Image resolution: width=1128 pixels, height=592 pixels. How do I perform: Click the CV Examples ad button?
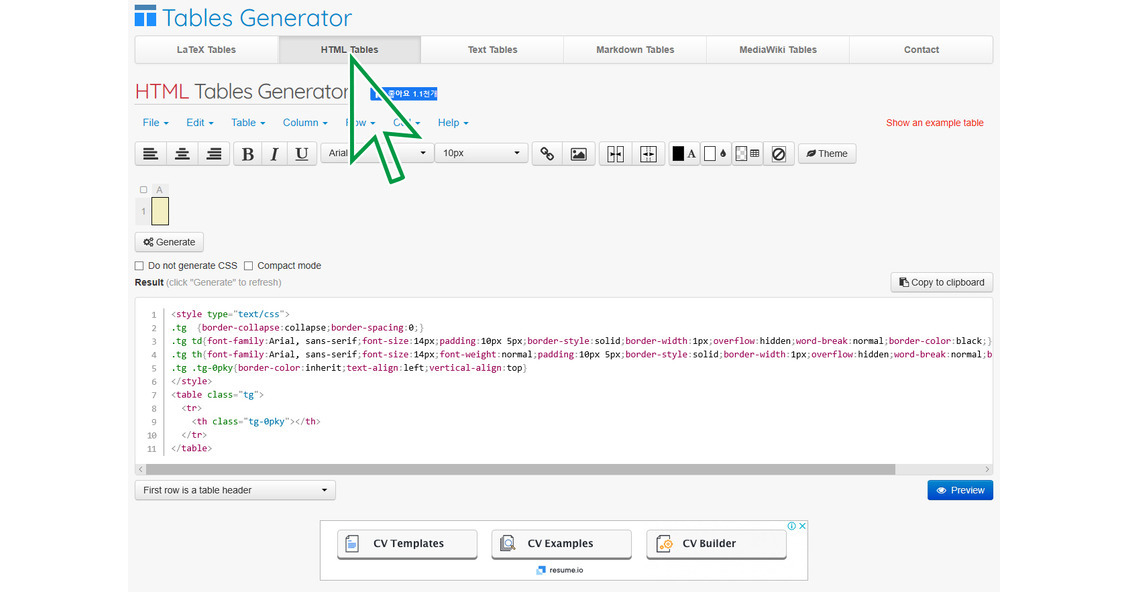tap(561, 544)
